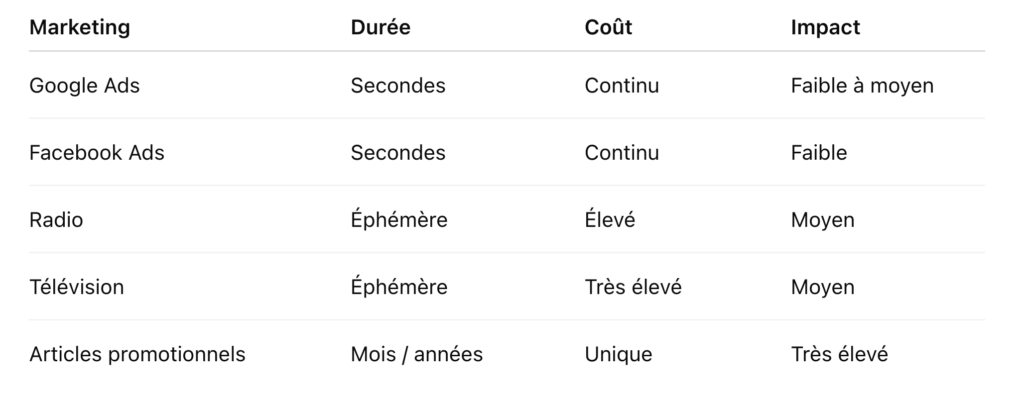Select the Continu cost cell for Facebook Ads

pyautogui.click(x=621, y=153)
